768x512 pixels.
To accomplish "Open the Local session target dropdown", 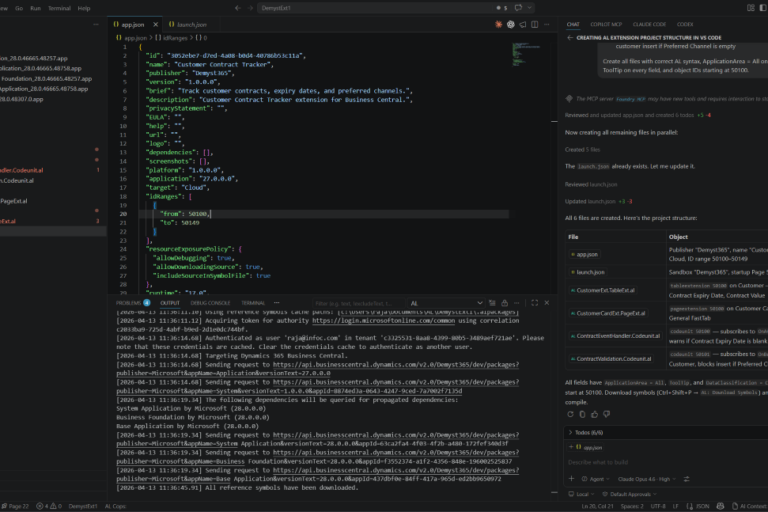I will click(x=581, y=494).
